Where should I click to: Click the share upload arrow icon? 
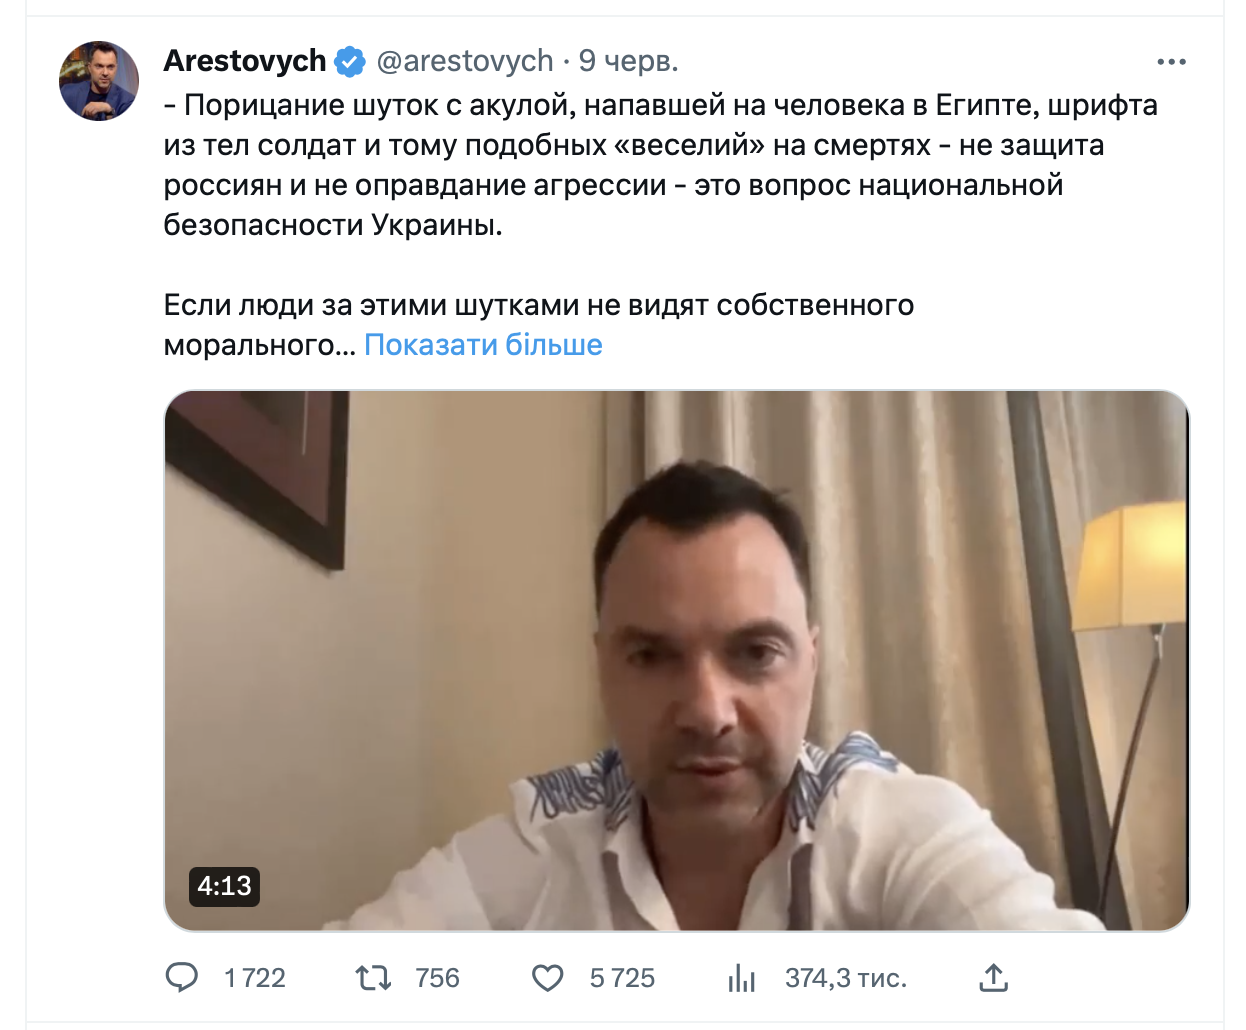point(993,977)
